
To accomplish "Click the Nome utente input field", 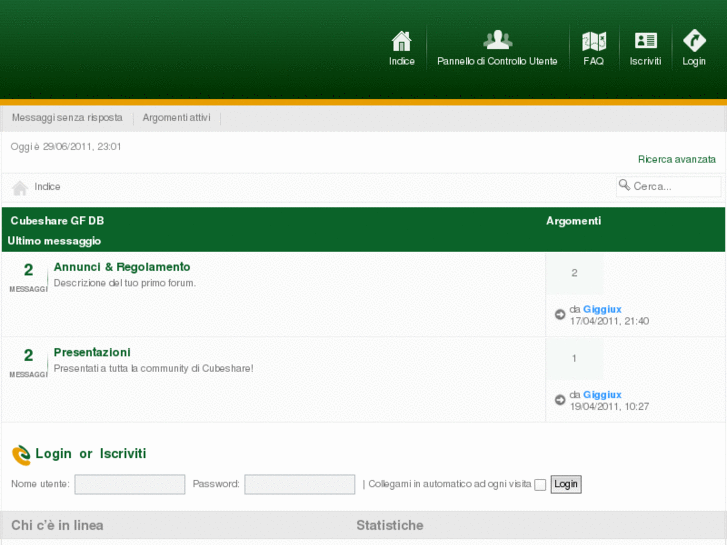I will tap(130, 484).
